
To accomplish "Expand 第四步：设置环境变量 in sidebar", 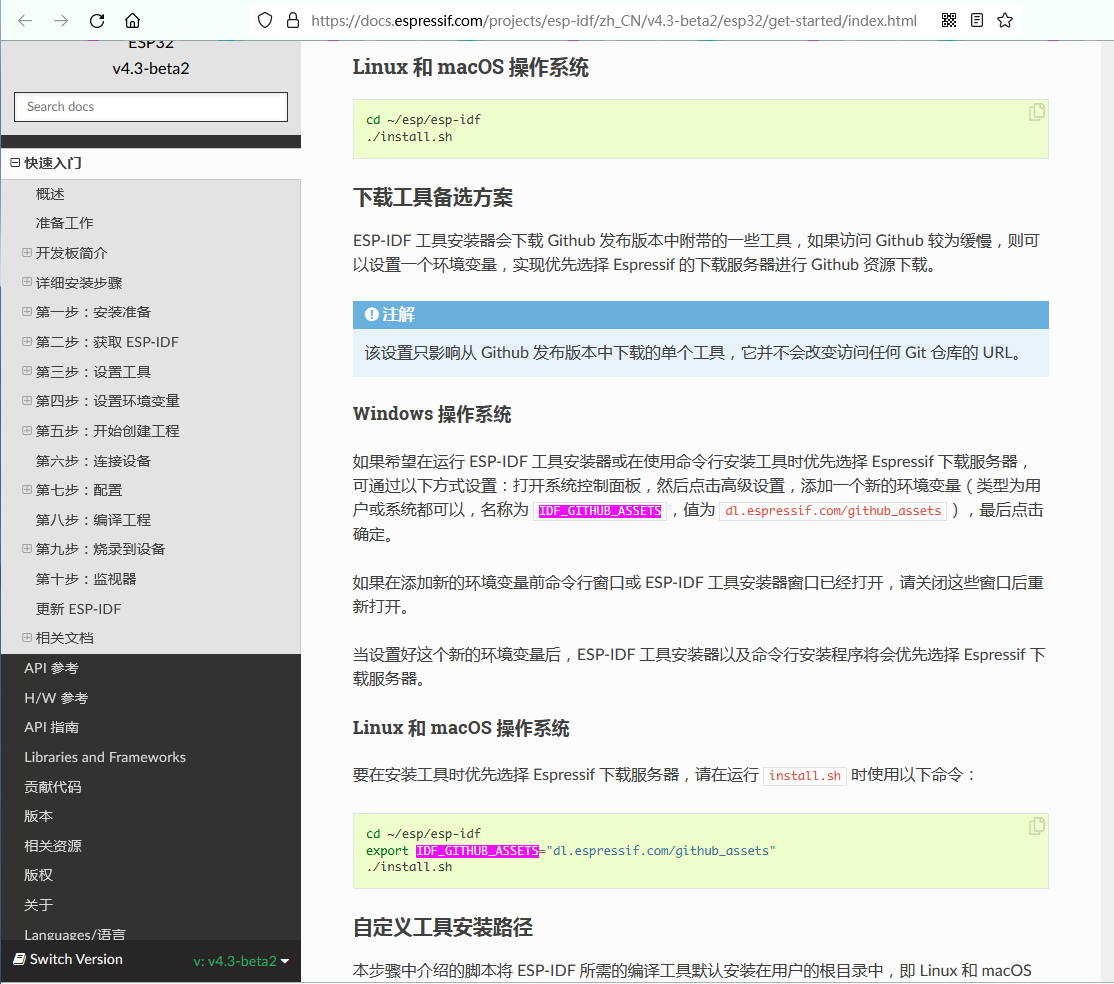I will pos(27,400).
